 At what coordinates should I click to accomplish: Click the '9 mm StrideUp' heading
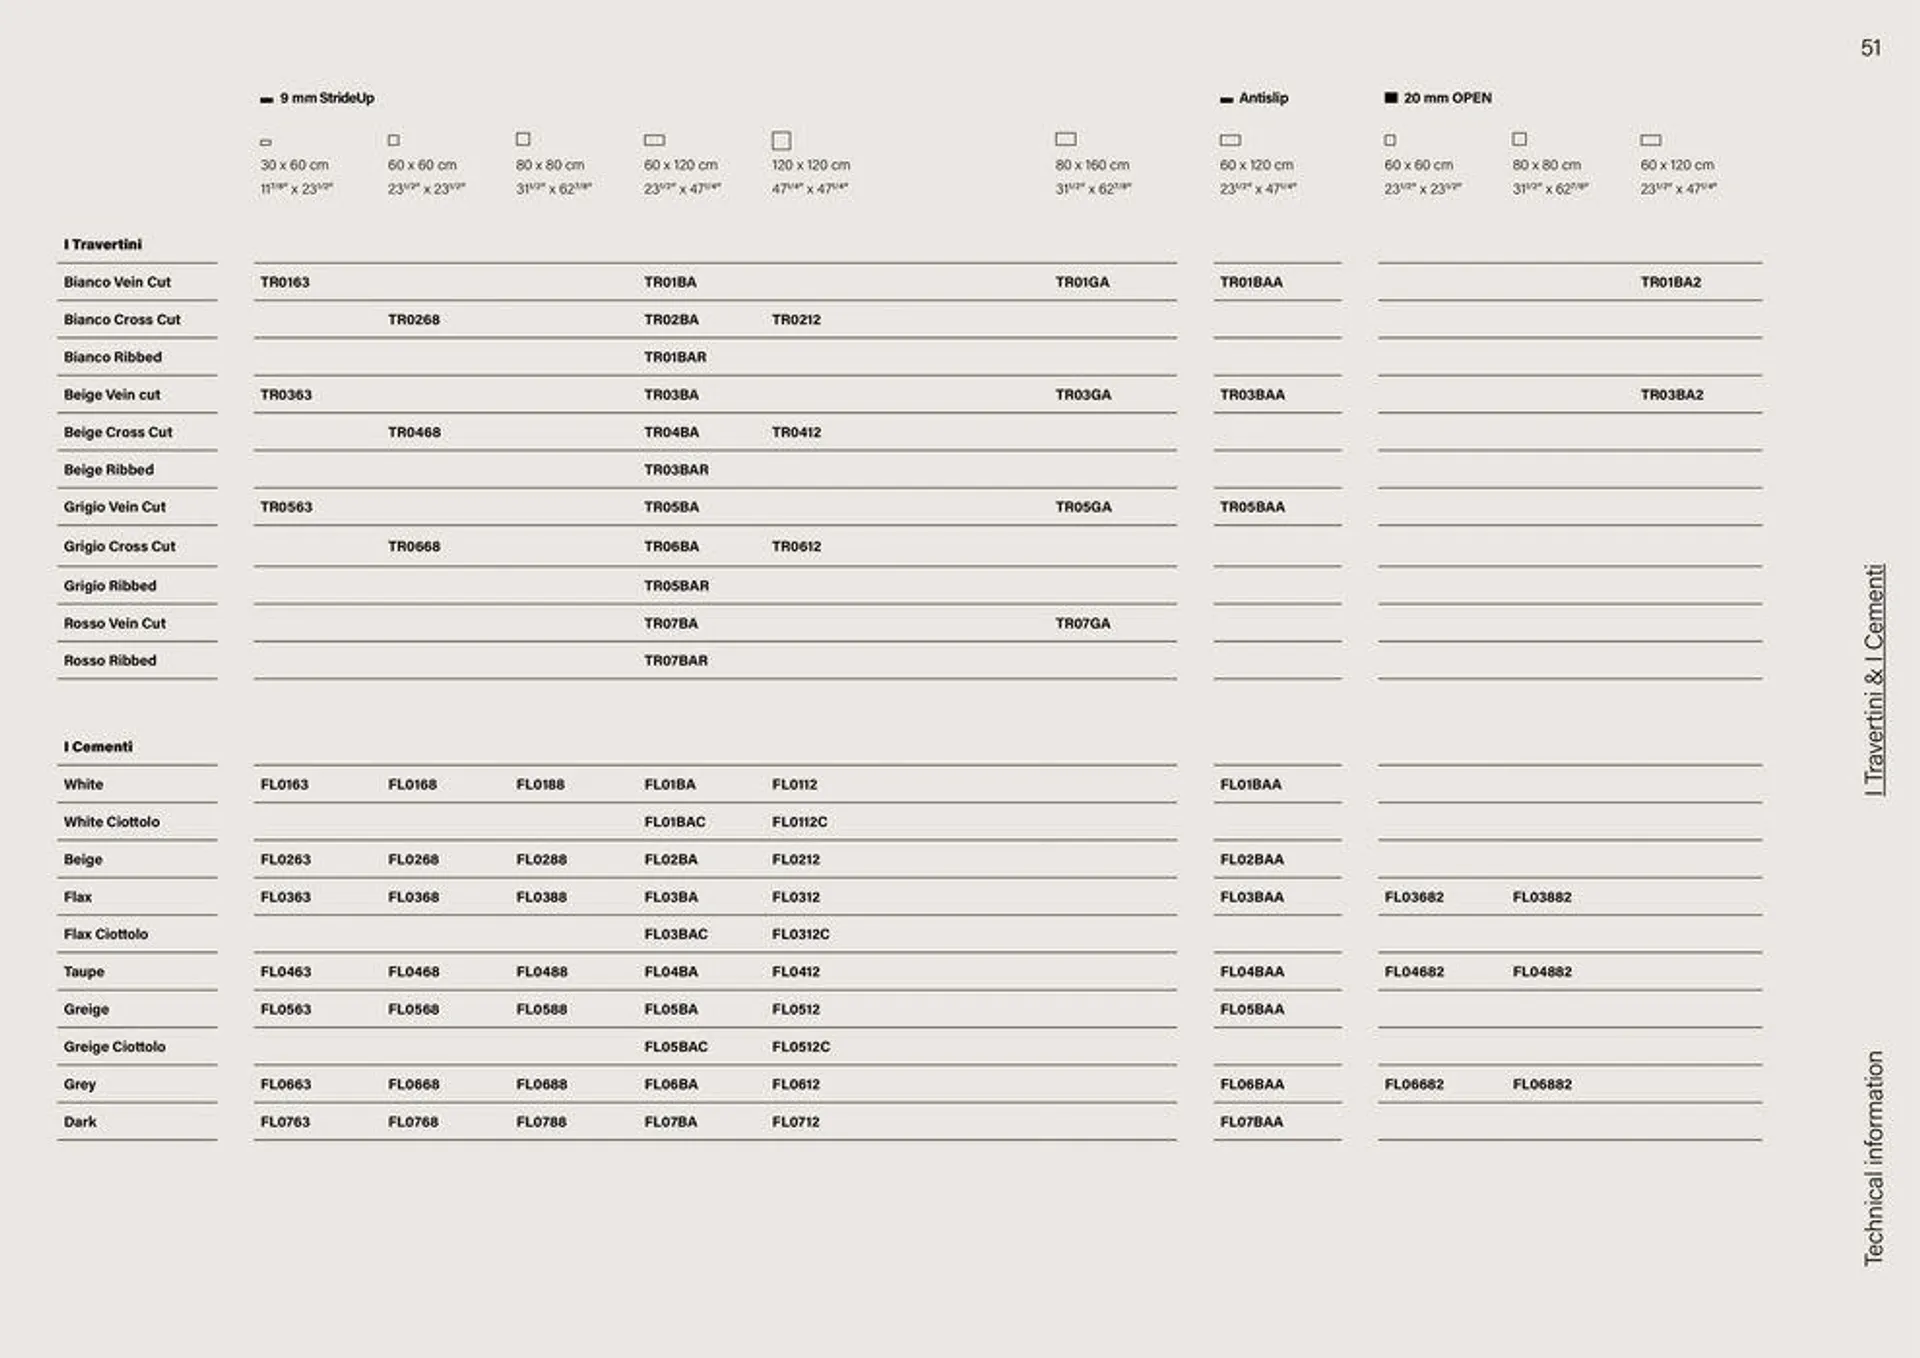pos(327,98)
